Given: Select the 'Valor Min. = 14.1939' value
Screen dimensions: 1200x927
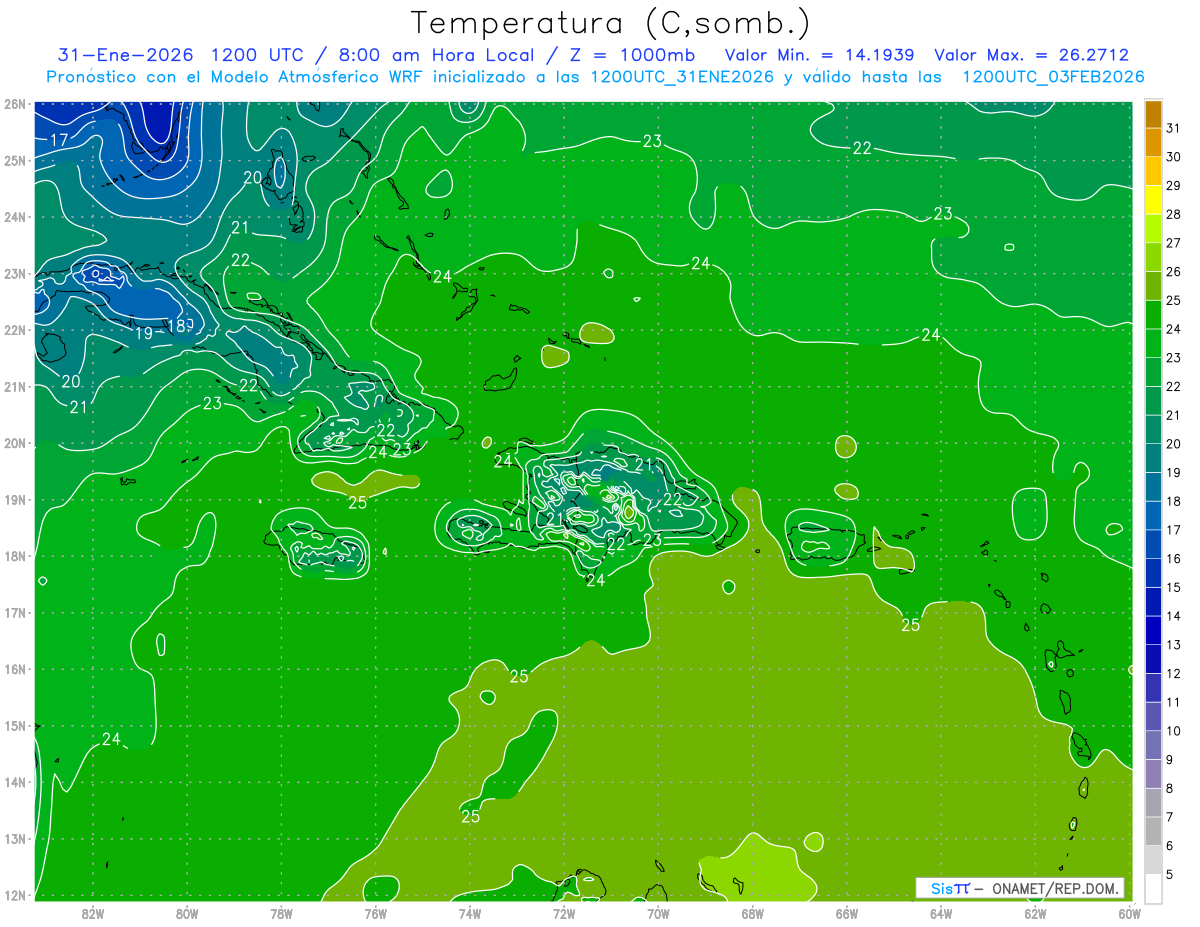Looking at the screenshot, I should (x=819, y=55).
